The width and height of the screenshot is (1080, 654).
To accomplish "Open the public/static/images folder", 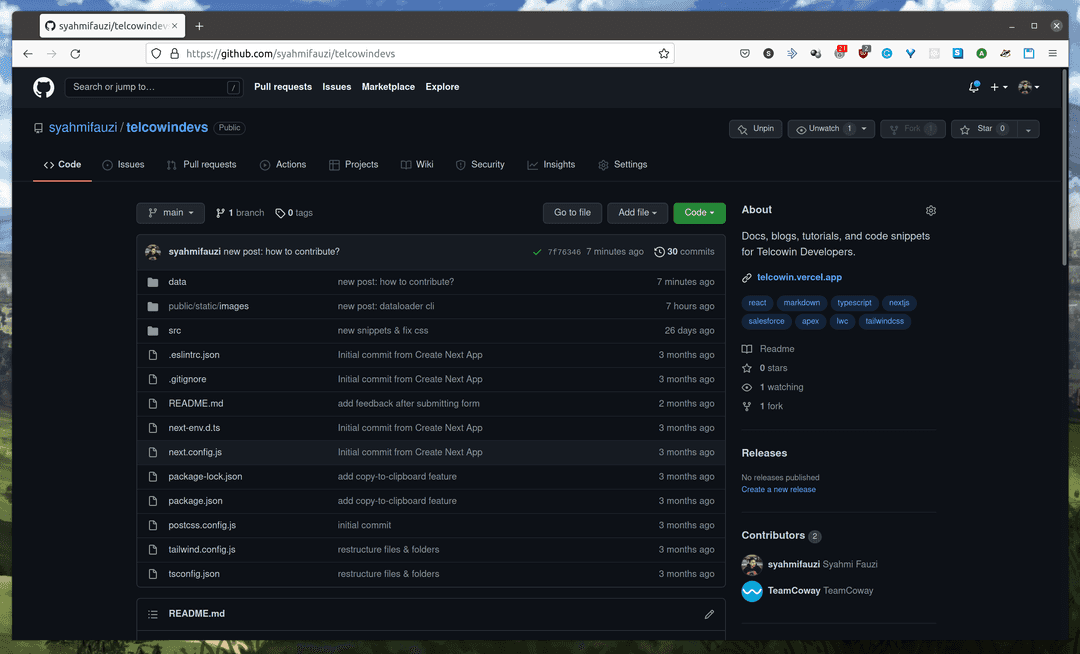I will [x=209, y=306].
